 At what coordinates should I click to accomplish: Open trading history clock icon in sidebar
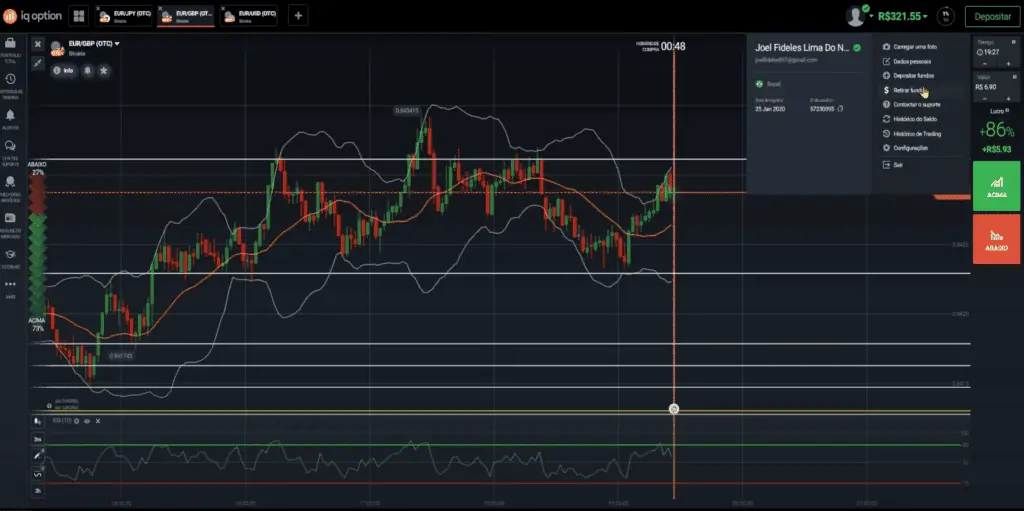tap(10, 79)
